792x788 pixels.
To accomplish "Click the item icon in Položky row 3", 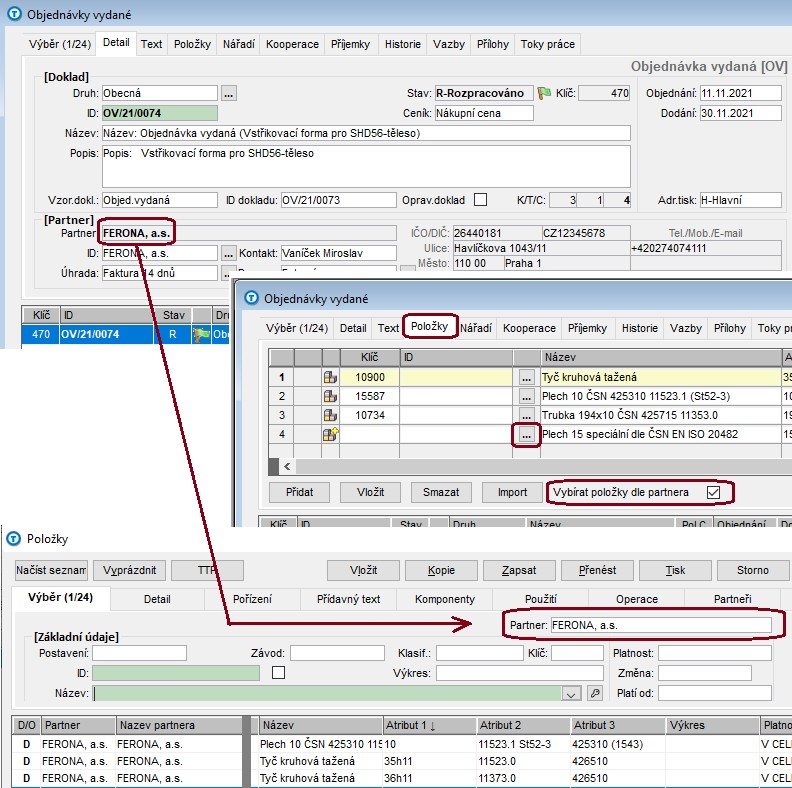I will 330,415.
